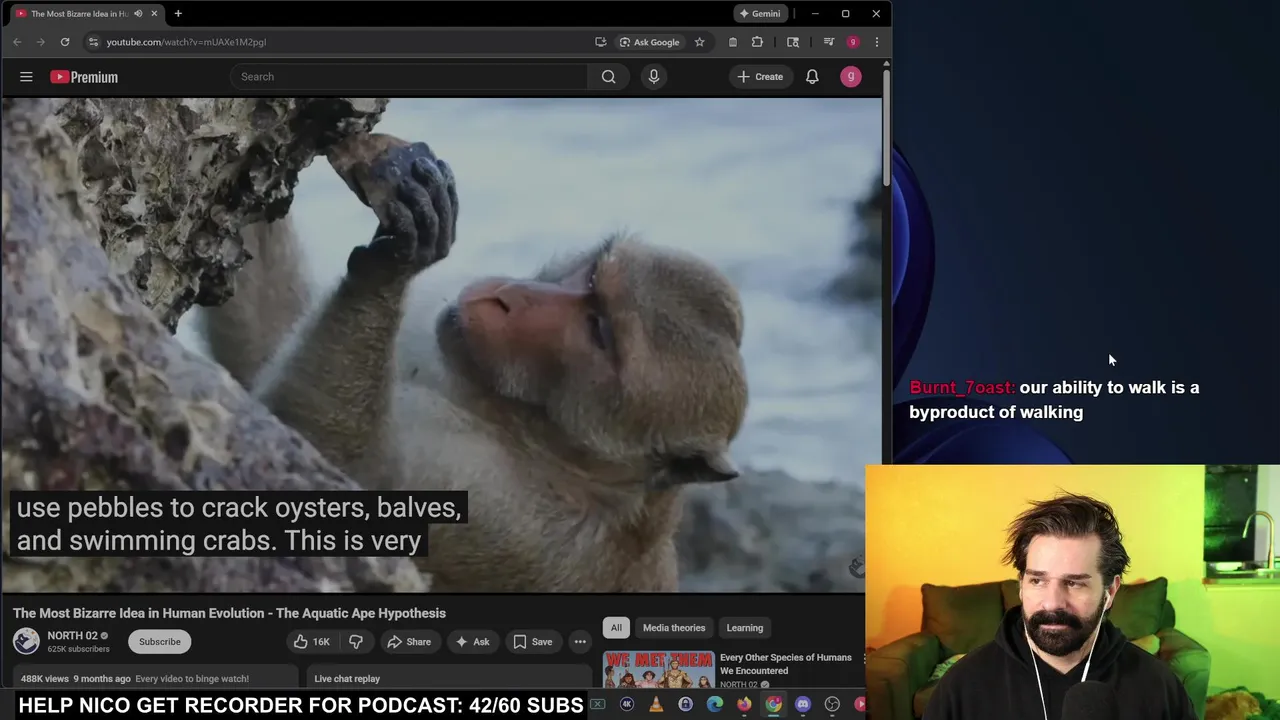Reload the page in Chrome
This screenshot has height=720, width=1280.
tap(65, 42)
